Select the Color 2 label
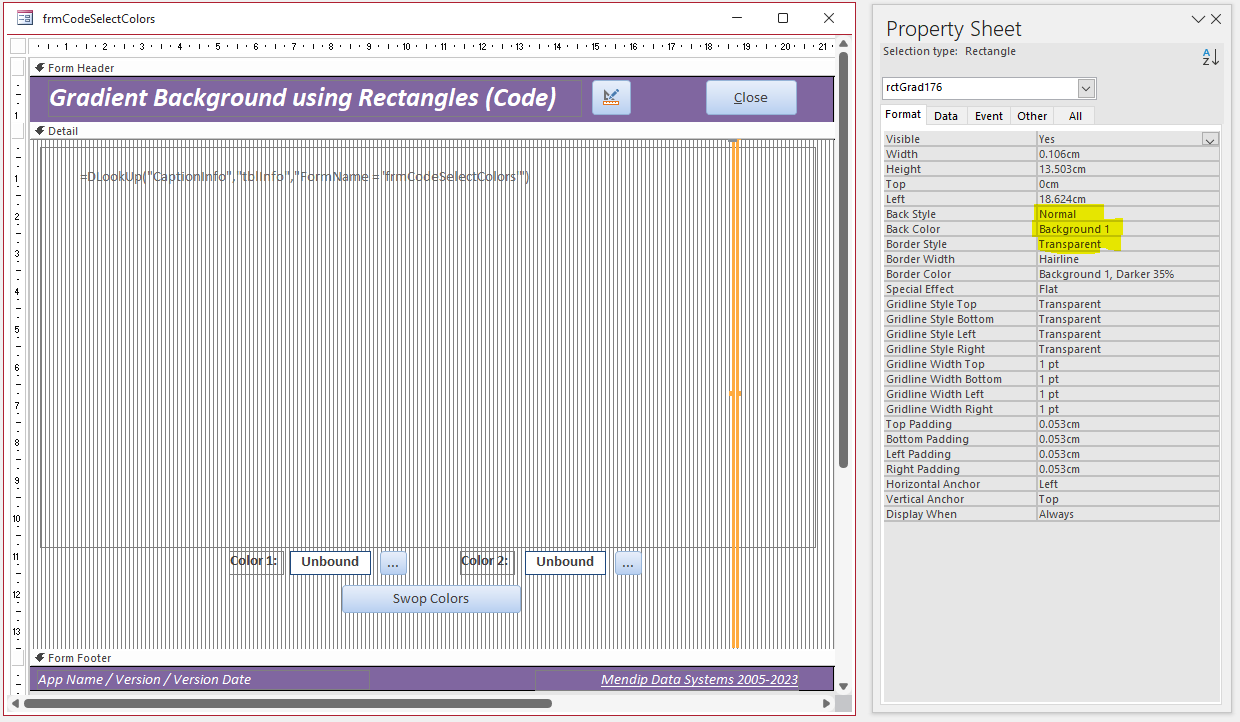The width and height of the screenshot is (1240, 722). (485, 561)
